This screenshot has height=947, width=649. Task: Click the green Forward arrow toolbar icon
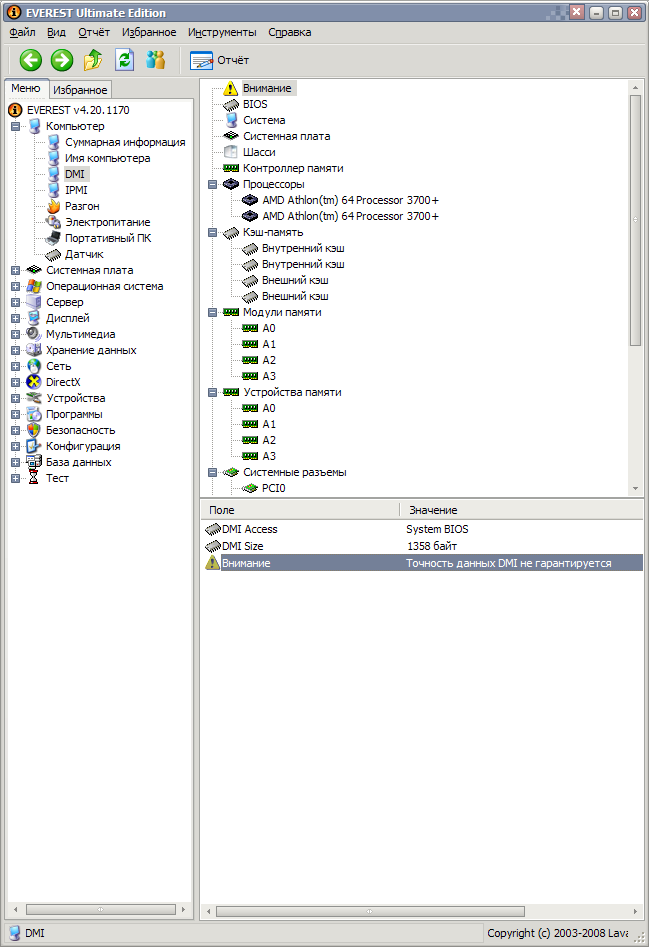62,60
